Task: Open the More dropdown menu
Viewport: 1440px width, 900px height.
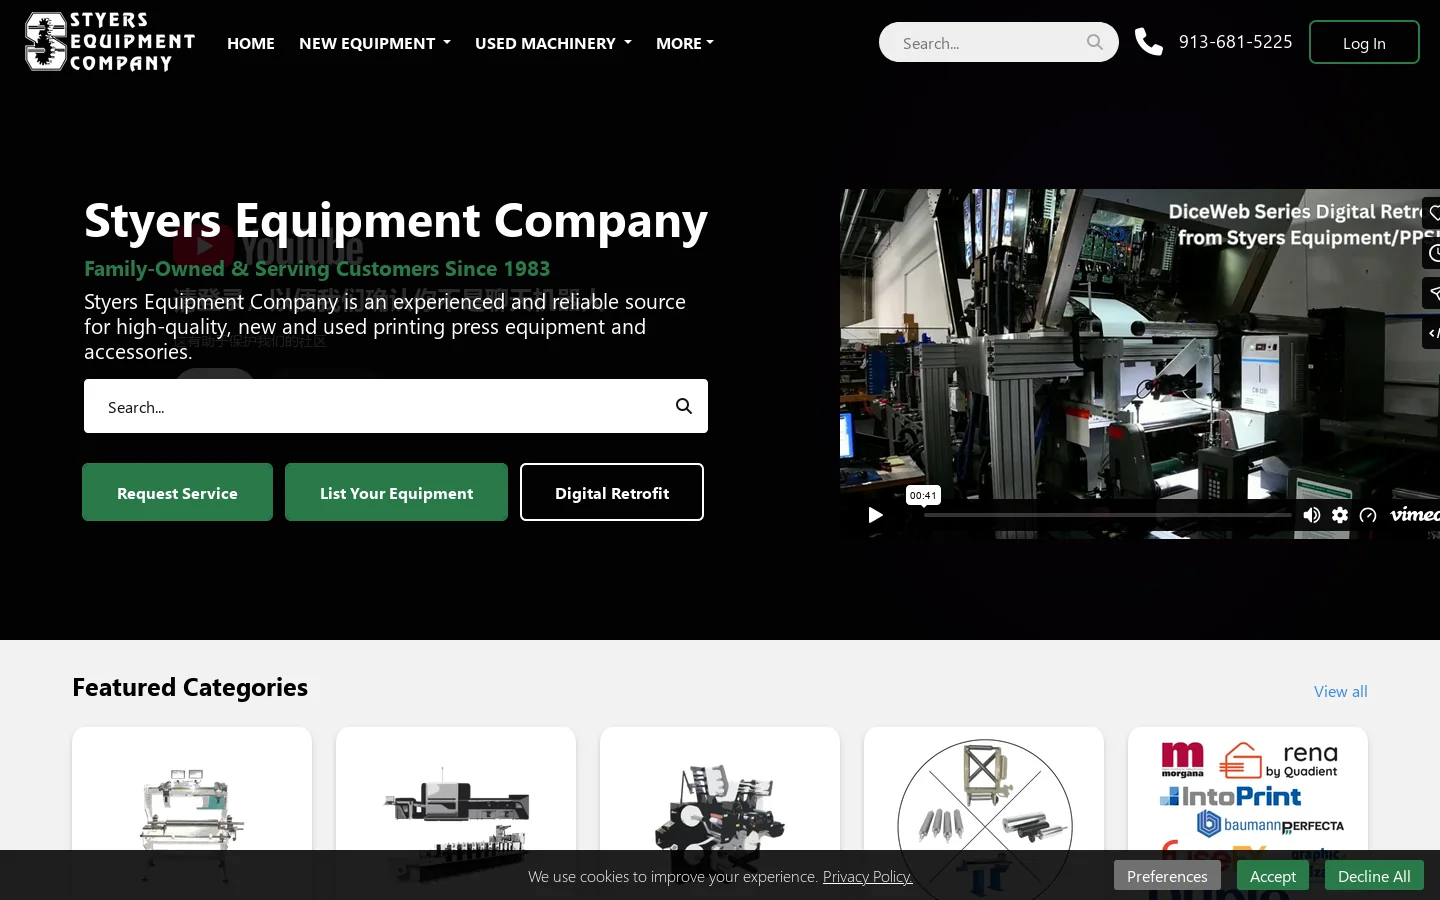Action: click(685, 43)
